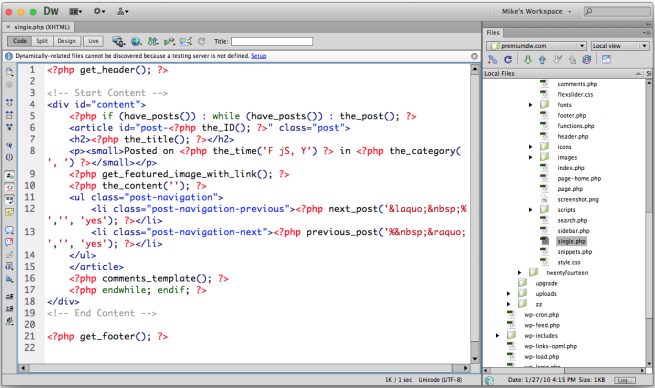The image size is (655, 388).
Task: Click the Collapse Selection icon
Action: pos(9,114)
